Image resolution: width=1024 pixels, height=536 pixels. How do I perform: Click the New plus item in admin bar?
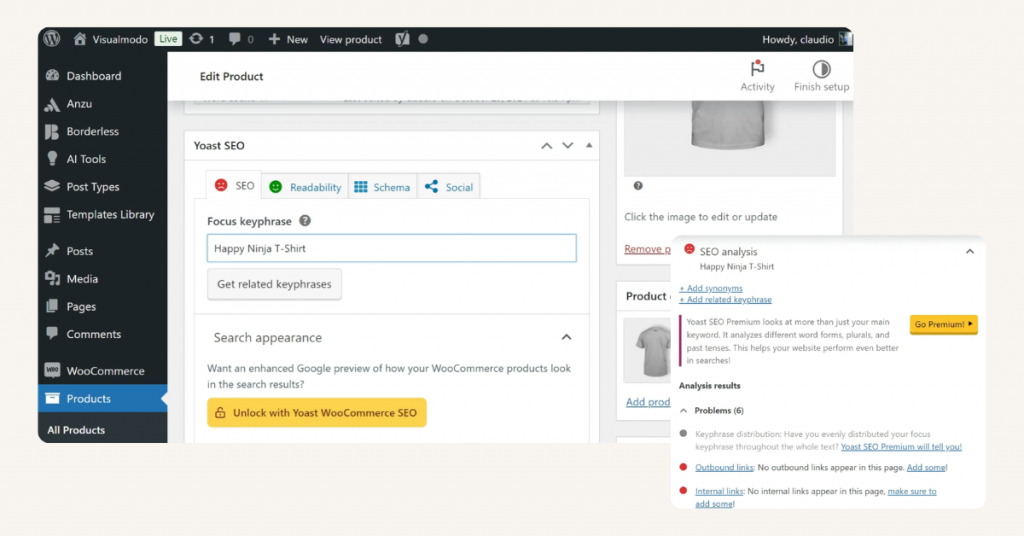point(288,39)
